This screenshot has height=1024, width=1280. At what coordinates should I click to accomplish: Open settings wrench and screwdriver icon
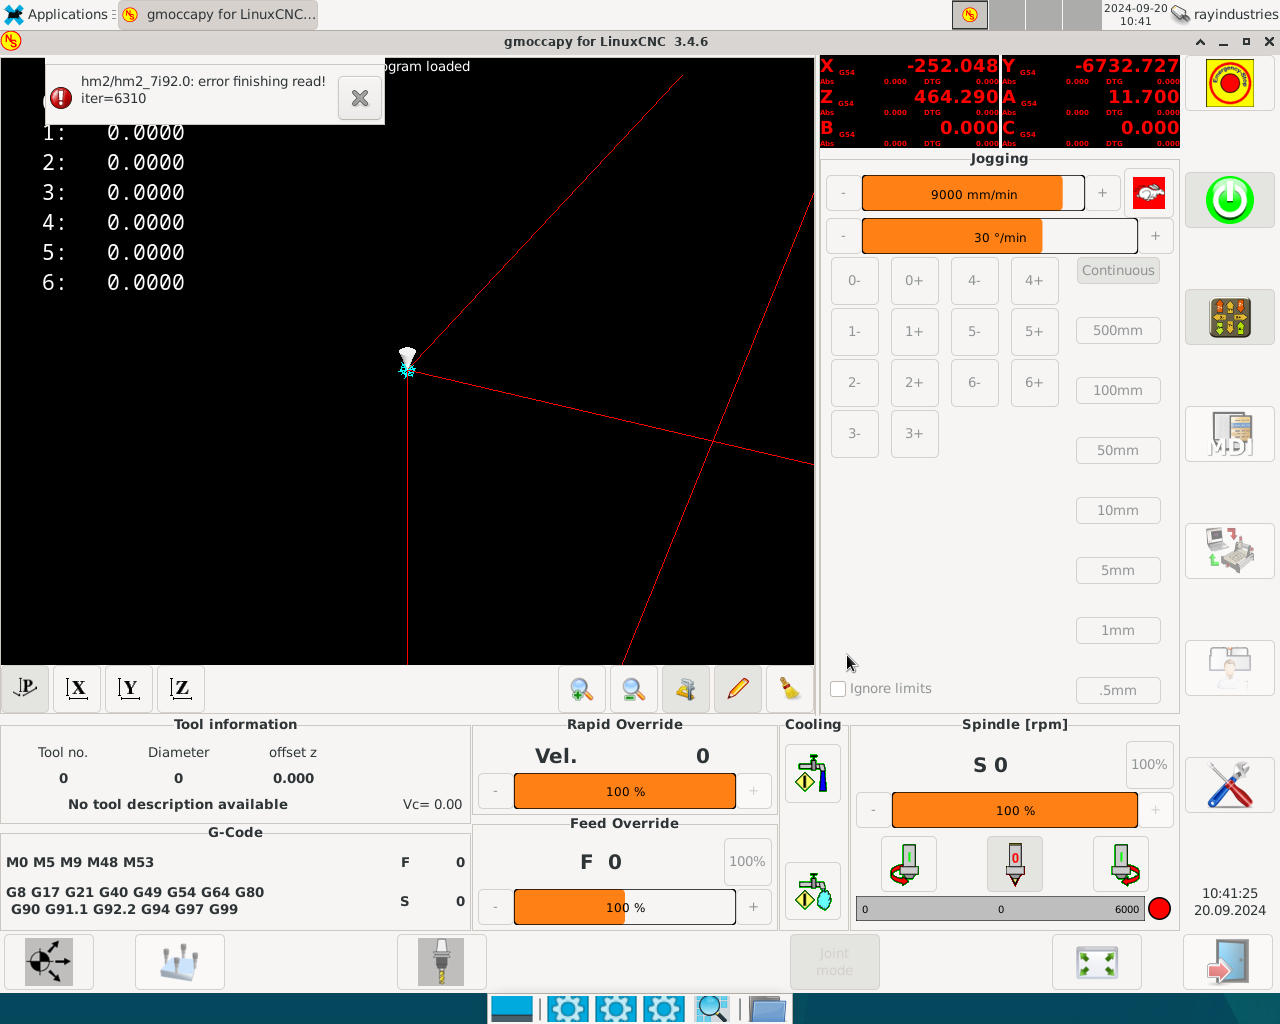[1229, 785]
